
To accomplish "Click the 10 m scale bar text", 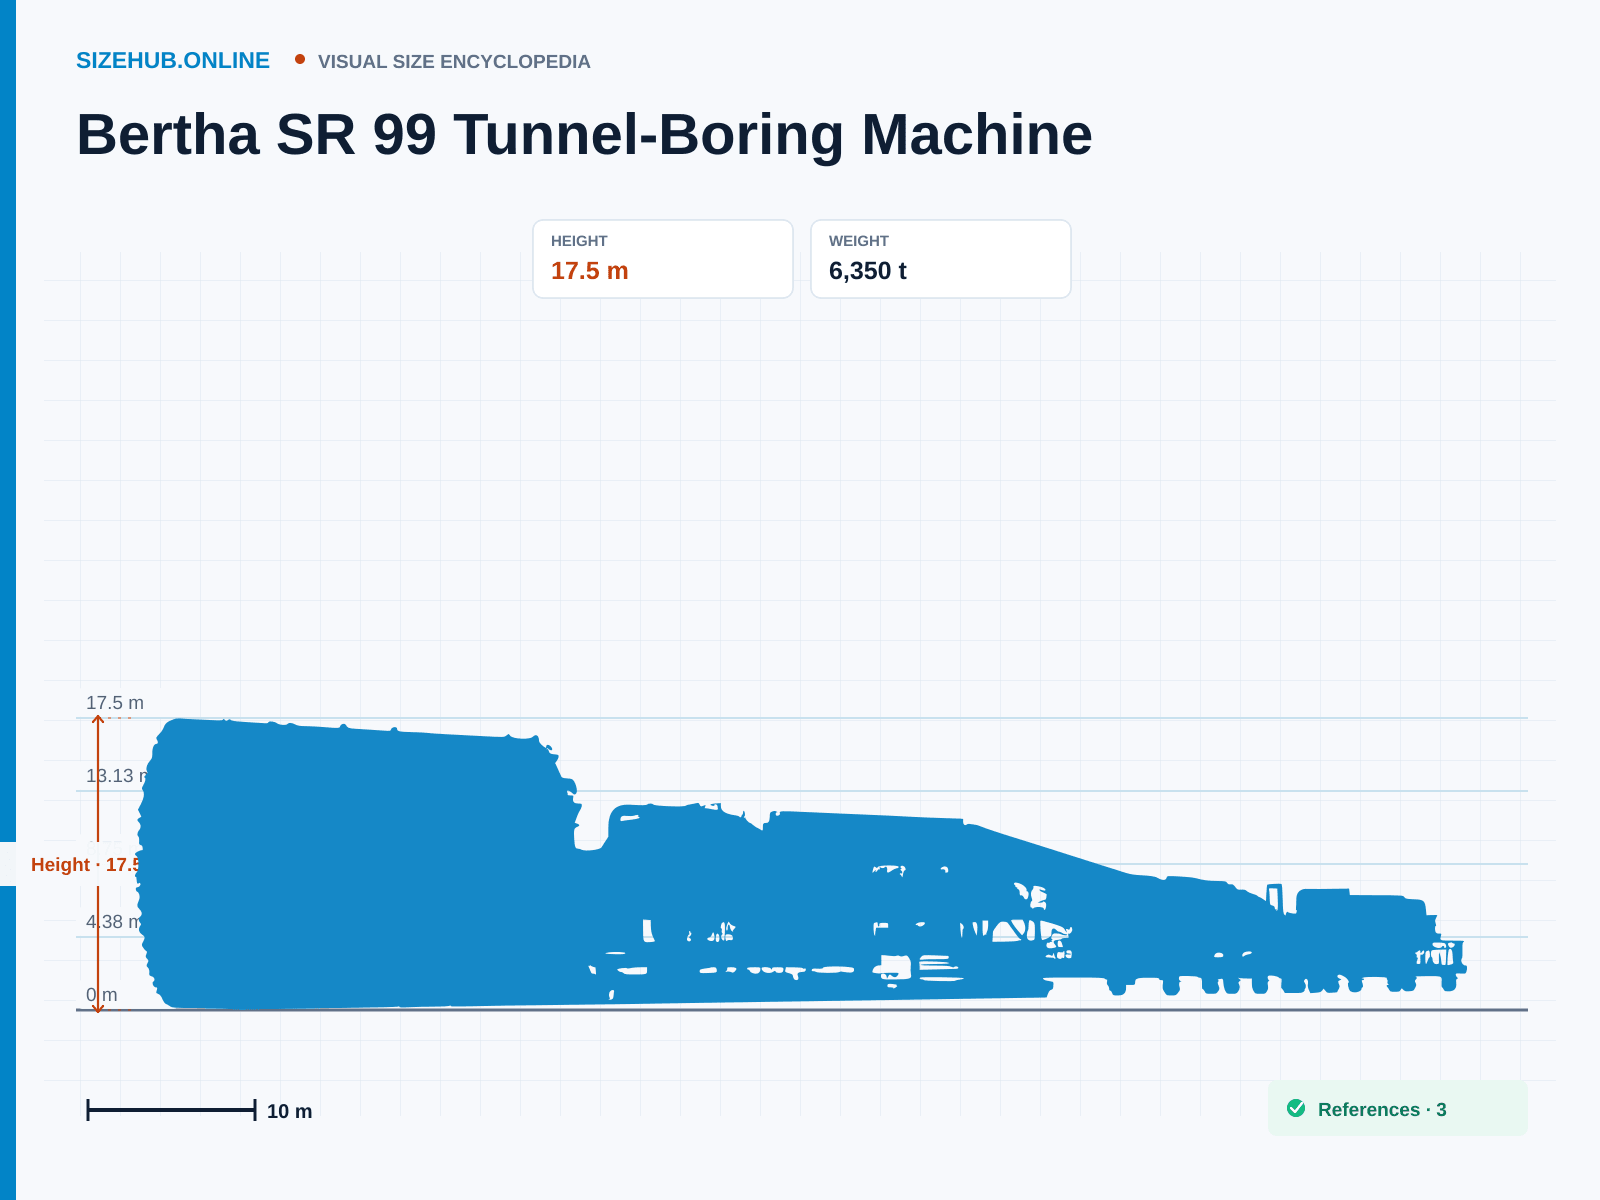I will tap(290, 1111).
